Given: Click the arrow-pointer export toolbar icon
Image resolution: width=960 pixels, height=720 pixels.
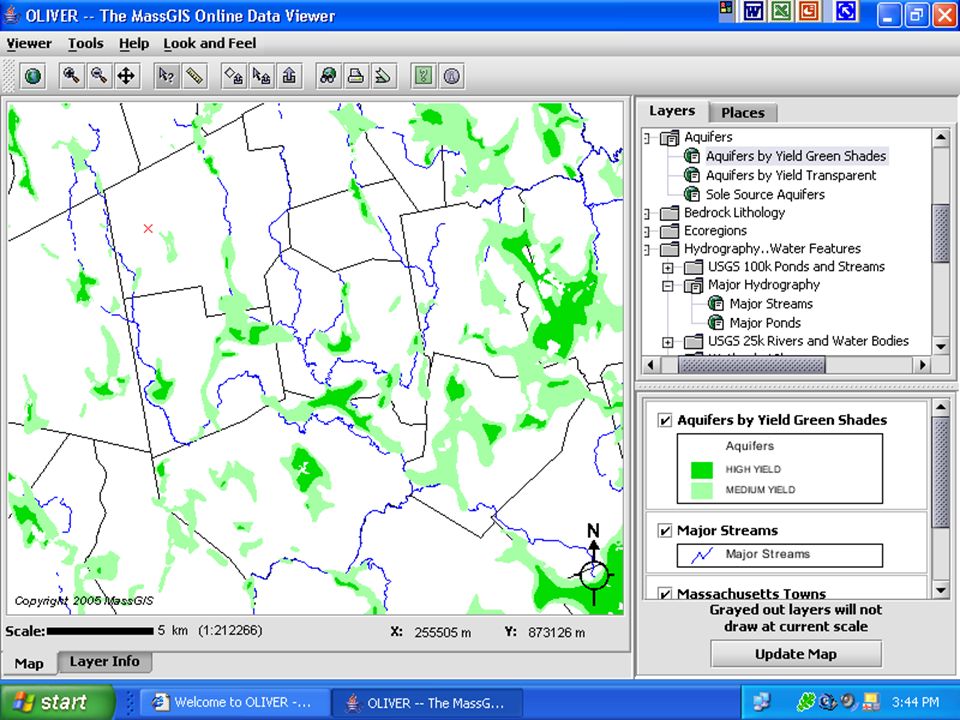Looking at the screenshot, I should point(261,76).
